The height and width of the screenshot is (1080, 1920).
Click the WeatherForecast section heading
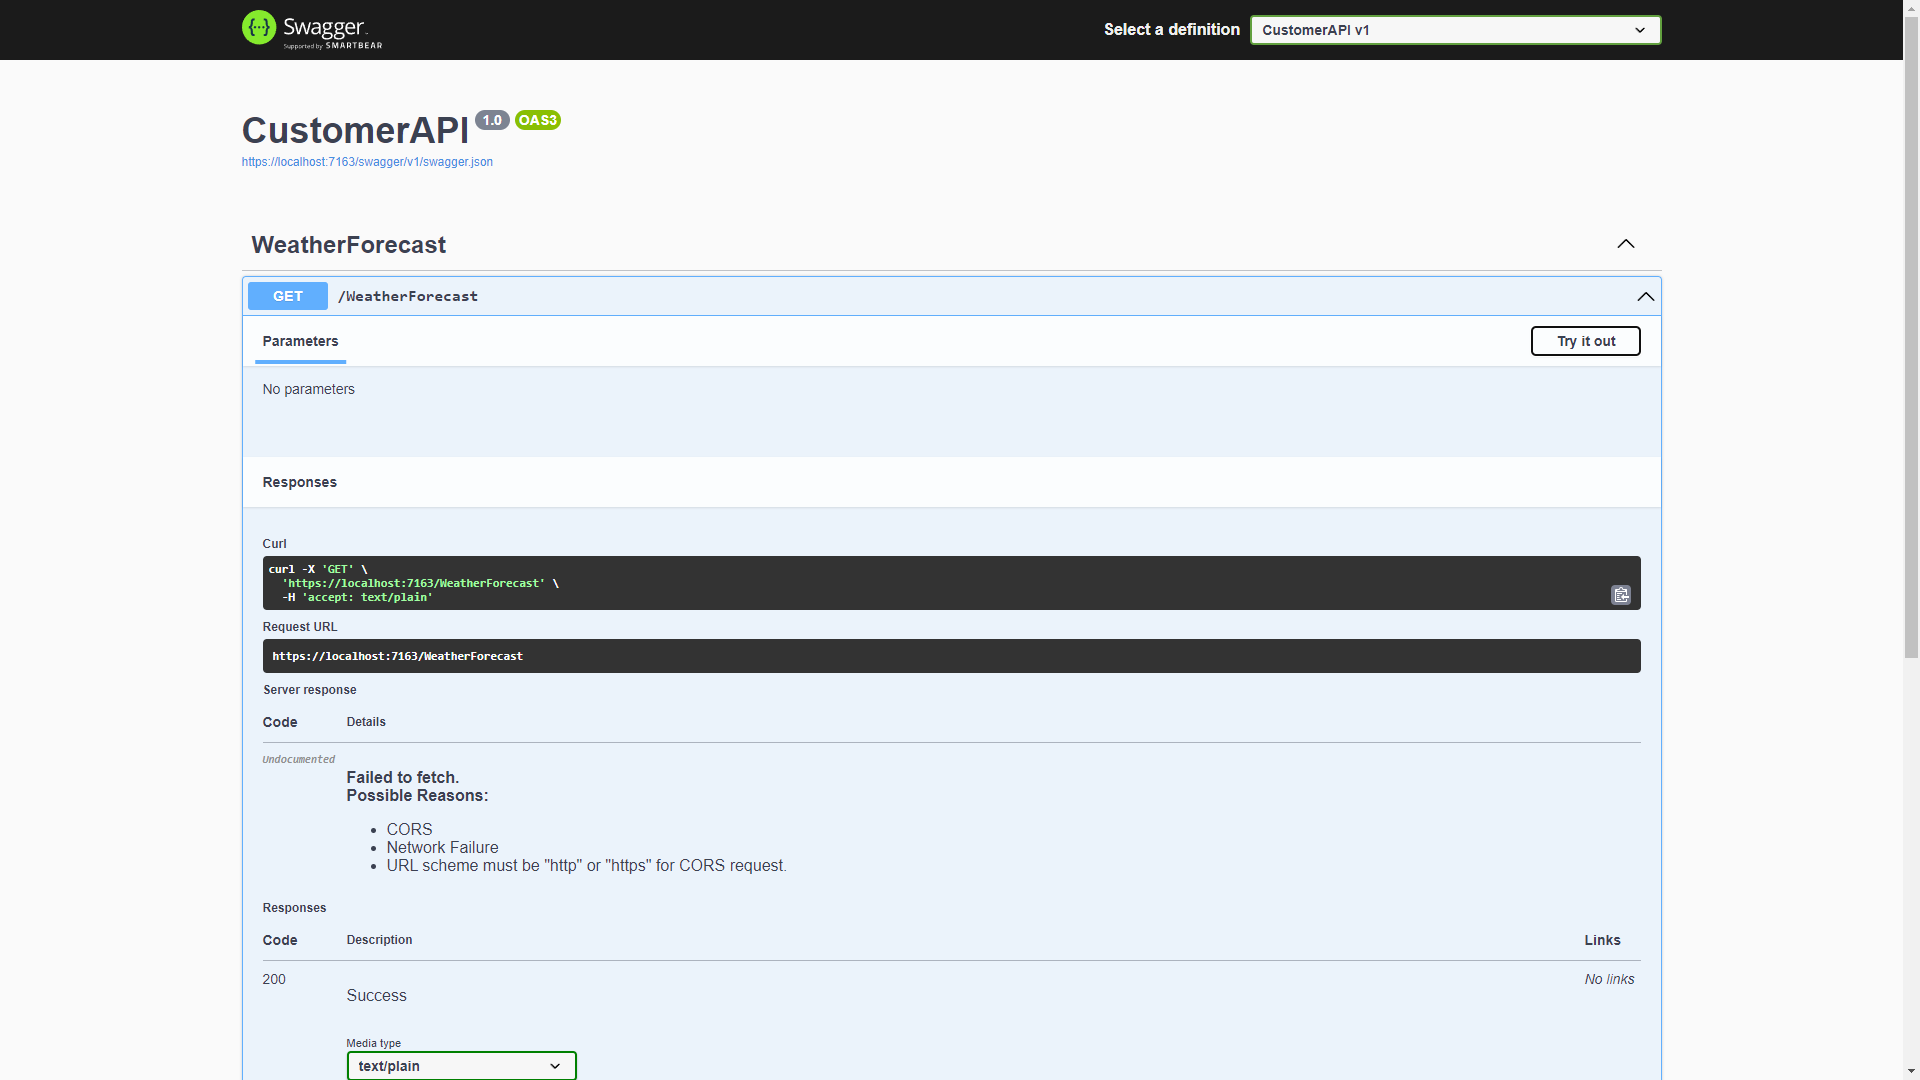[x=348, y=245]
